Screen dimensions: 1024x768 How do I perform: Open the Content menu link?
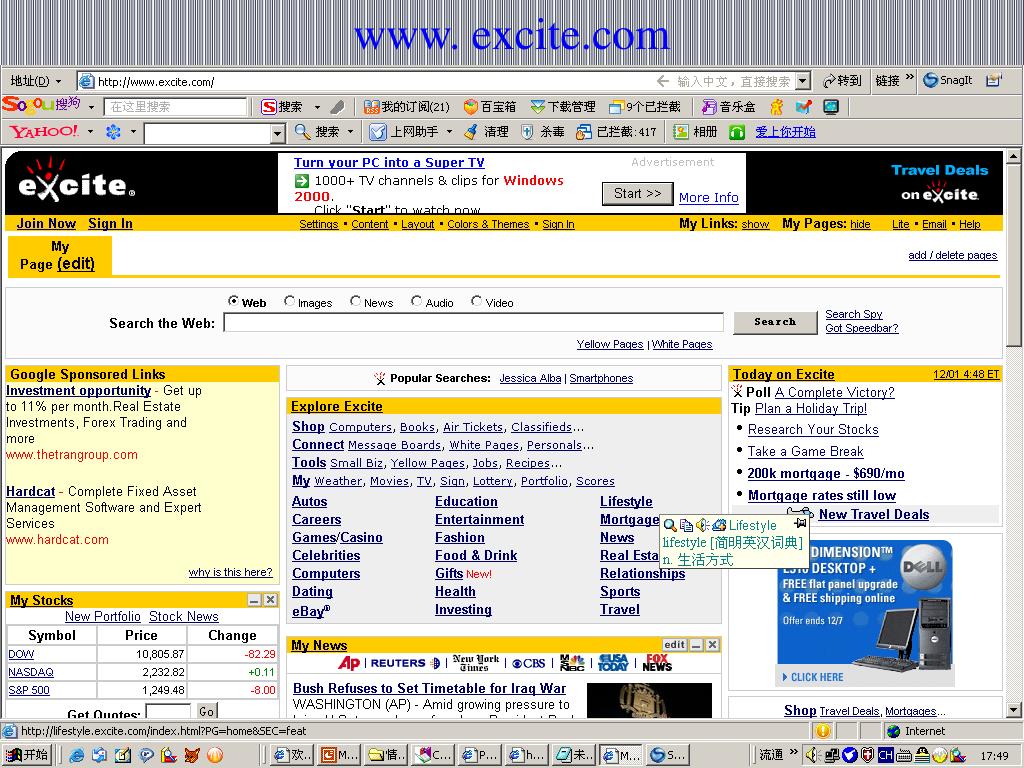[x=370, y=224]
